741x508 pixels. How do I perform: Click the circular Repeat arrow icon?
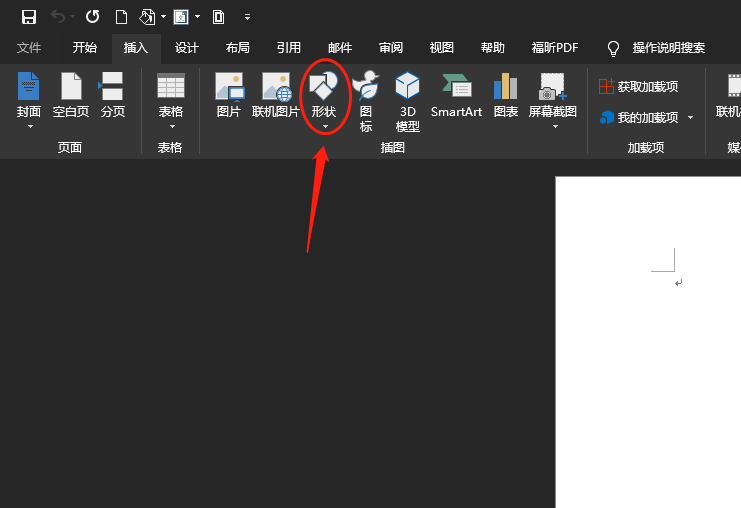(93, 17)
